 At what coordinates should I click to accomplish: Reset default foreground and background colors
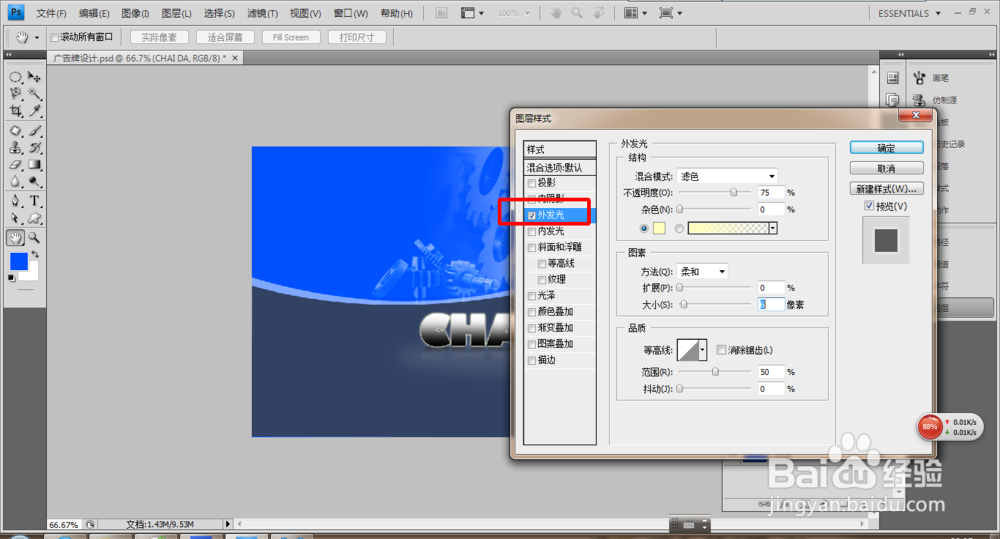pos(11,278)
